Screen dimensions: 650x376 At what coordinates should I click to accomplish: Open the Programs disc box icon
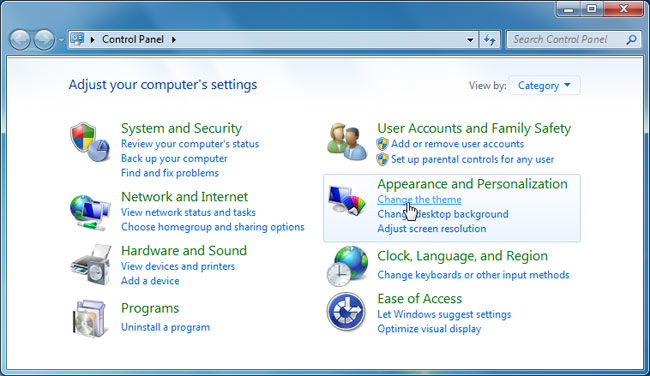[89, 318]
